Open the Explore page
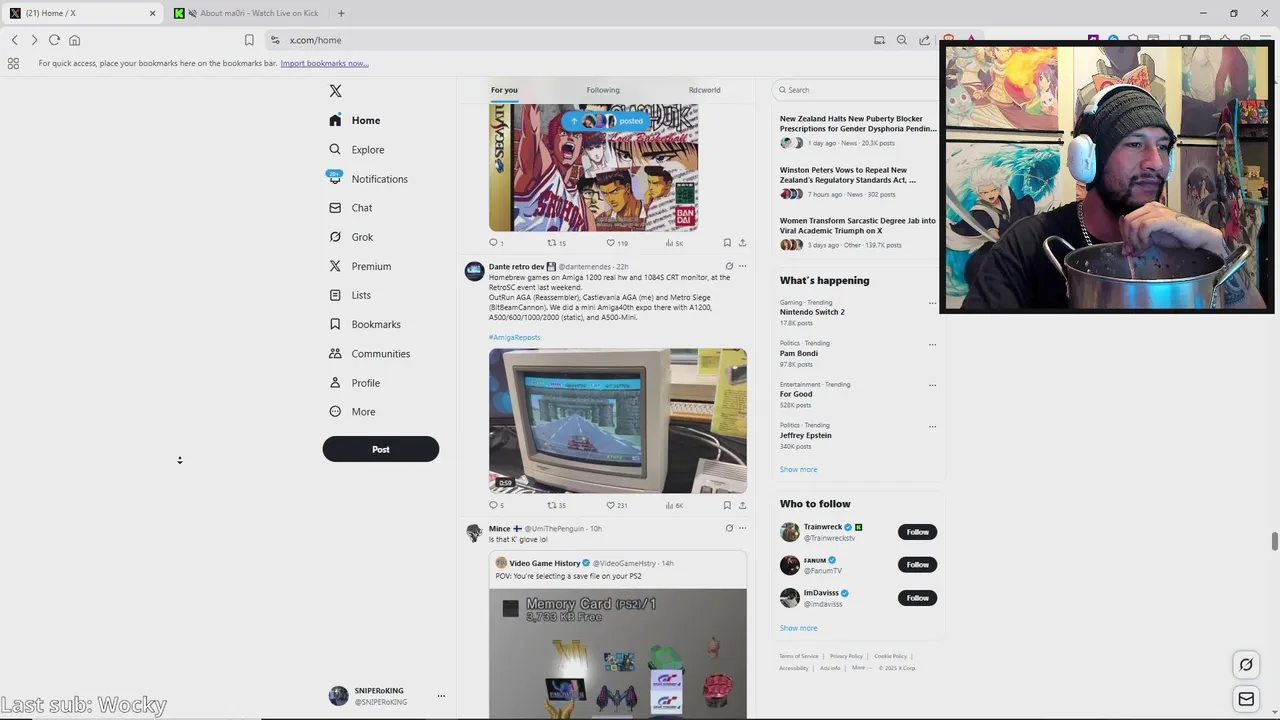The width and height of the screenshot is (1280, 720). click(357, 150)
